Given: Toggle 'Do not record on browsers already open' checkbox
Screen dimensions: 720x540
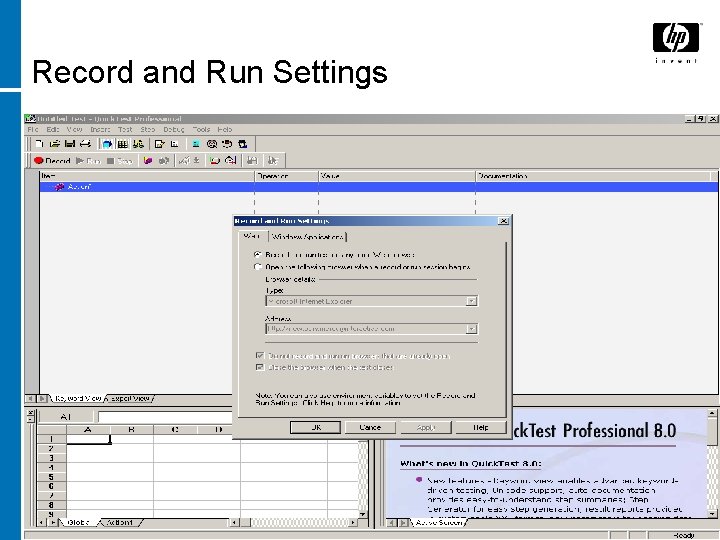Looking at the screenshot, I should pos(260,355).
